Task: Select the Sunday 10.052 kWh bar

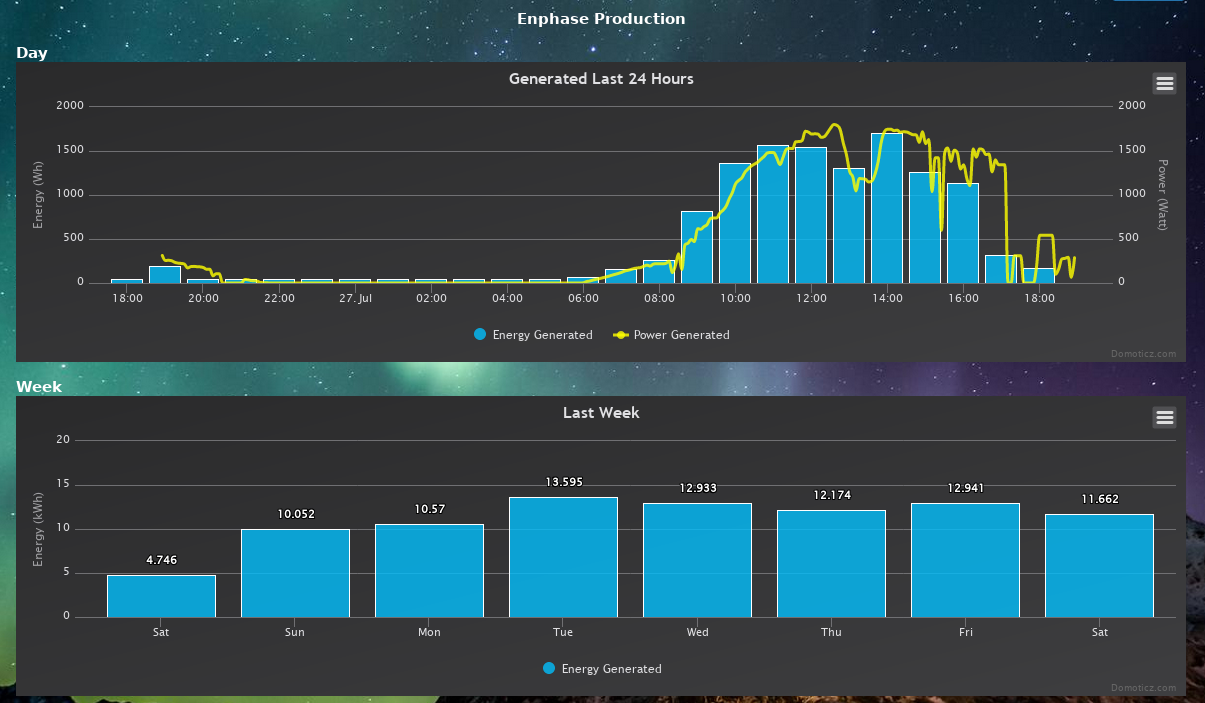Action: point(295,573)
